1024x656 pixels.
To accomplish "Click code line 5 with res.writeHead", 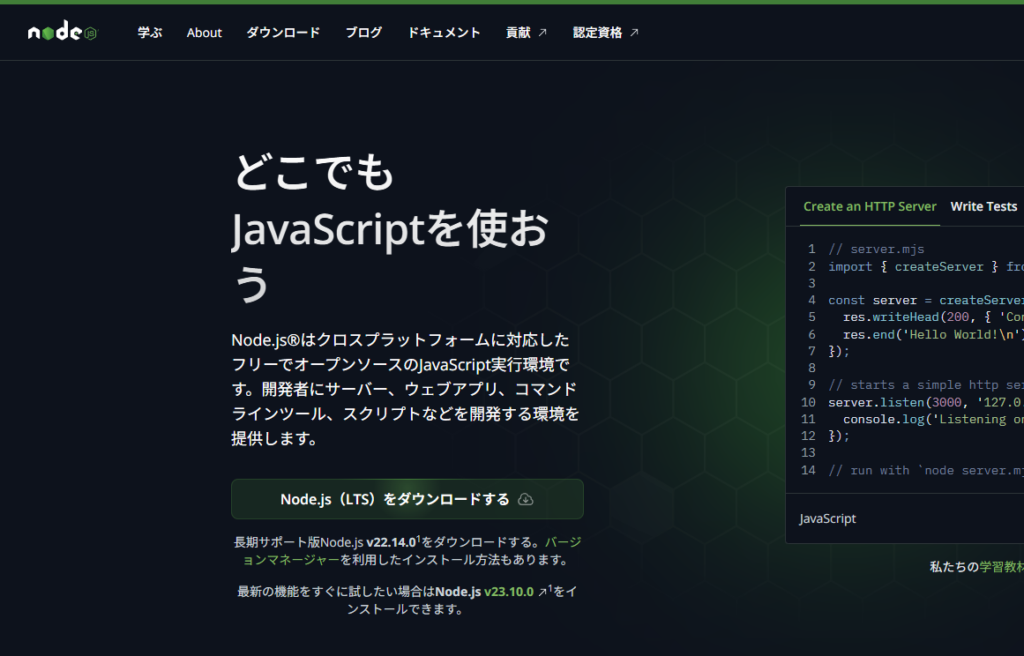I will (933, 317).
